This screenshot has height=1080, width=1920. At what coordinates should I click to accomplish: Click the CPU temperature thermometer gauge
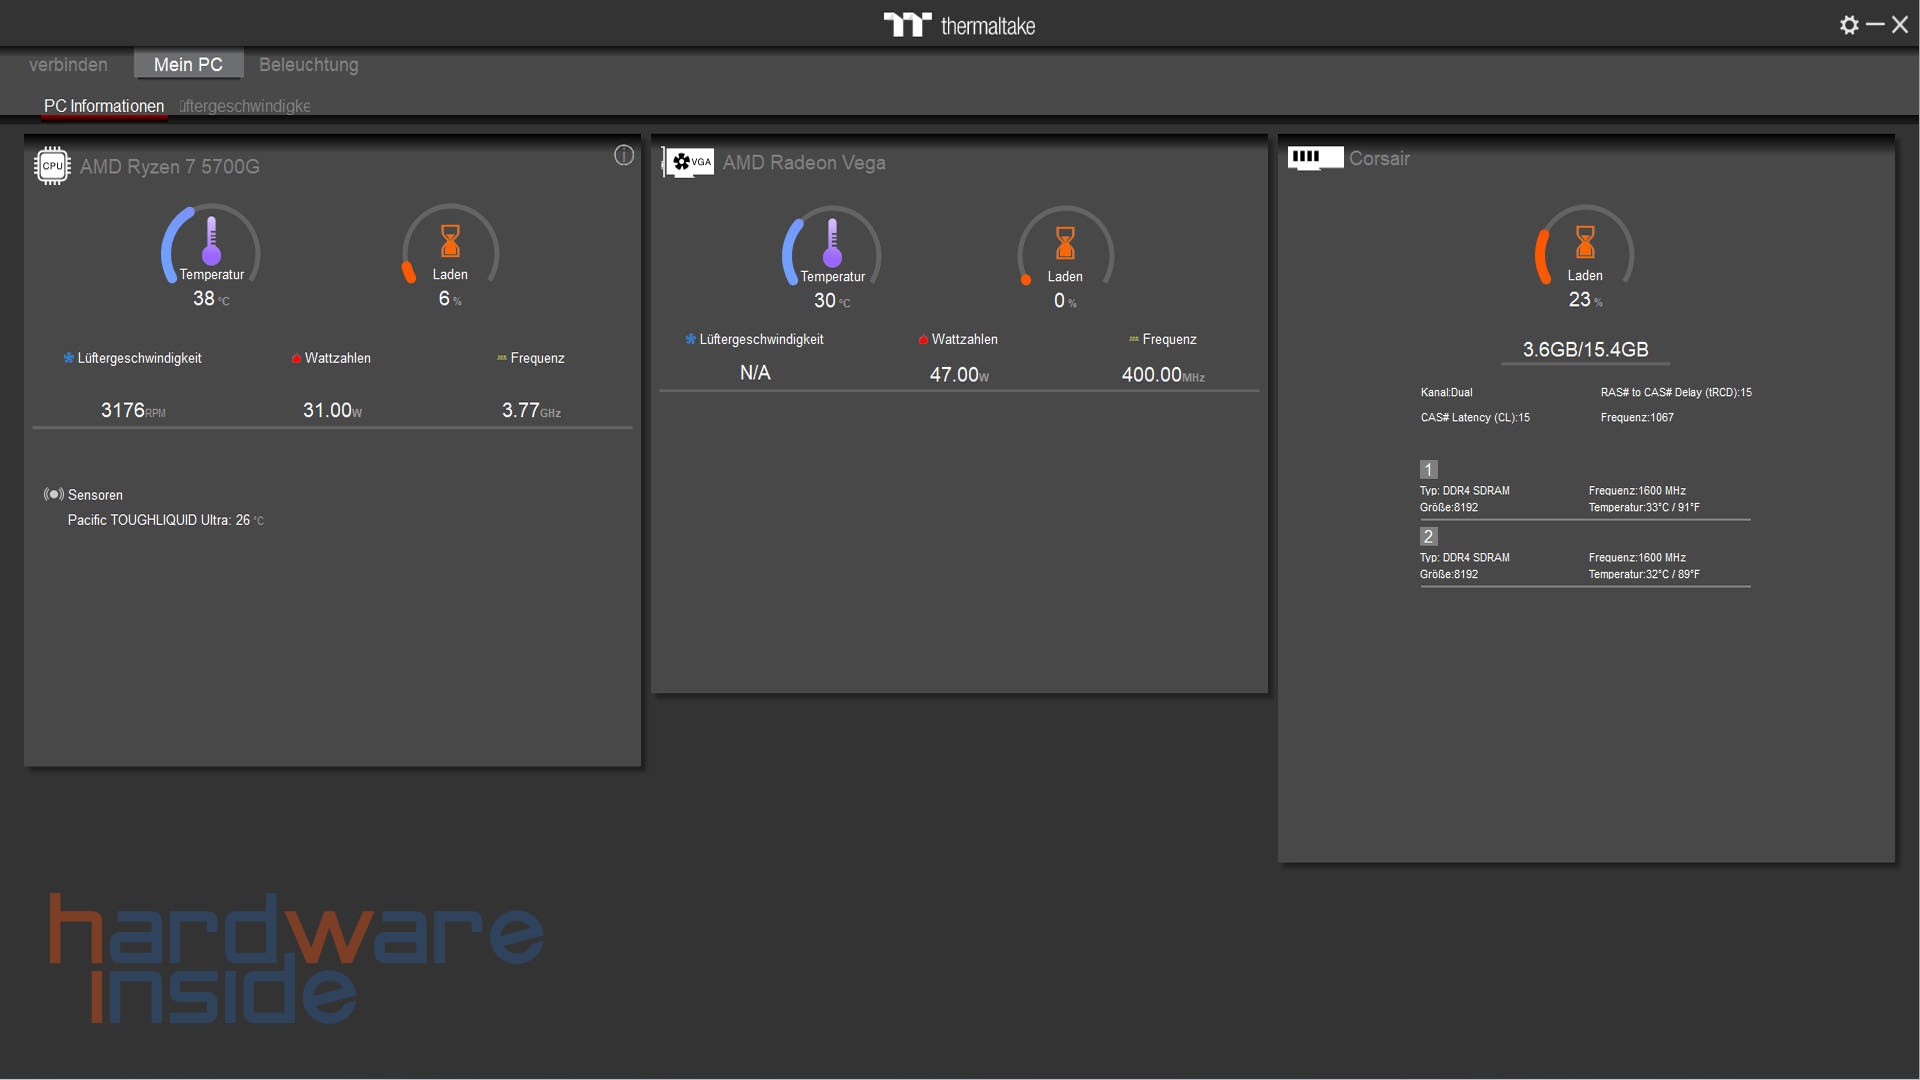point(211,243)
